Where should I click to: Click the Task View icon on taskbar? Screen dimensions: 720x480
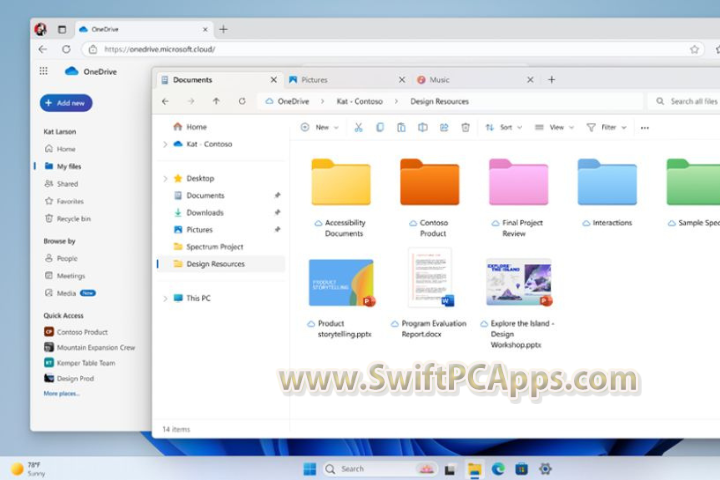pyautogui.click(x=450, y=469)
